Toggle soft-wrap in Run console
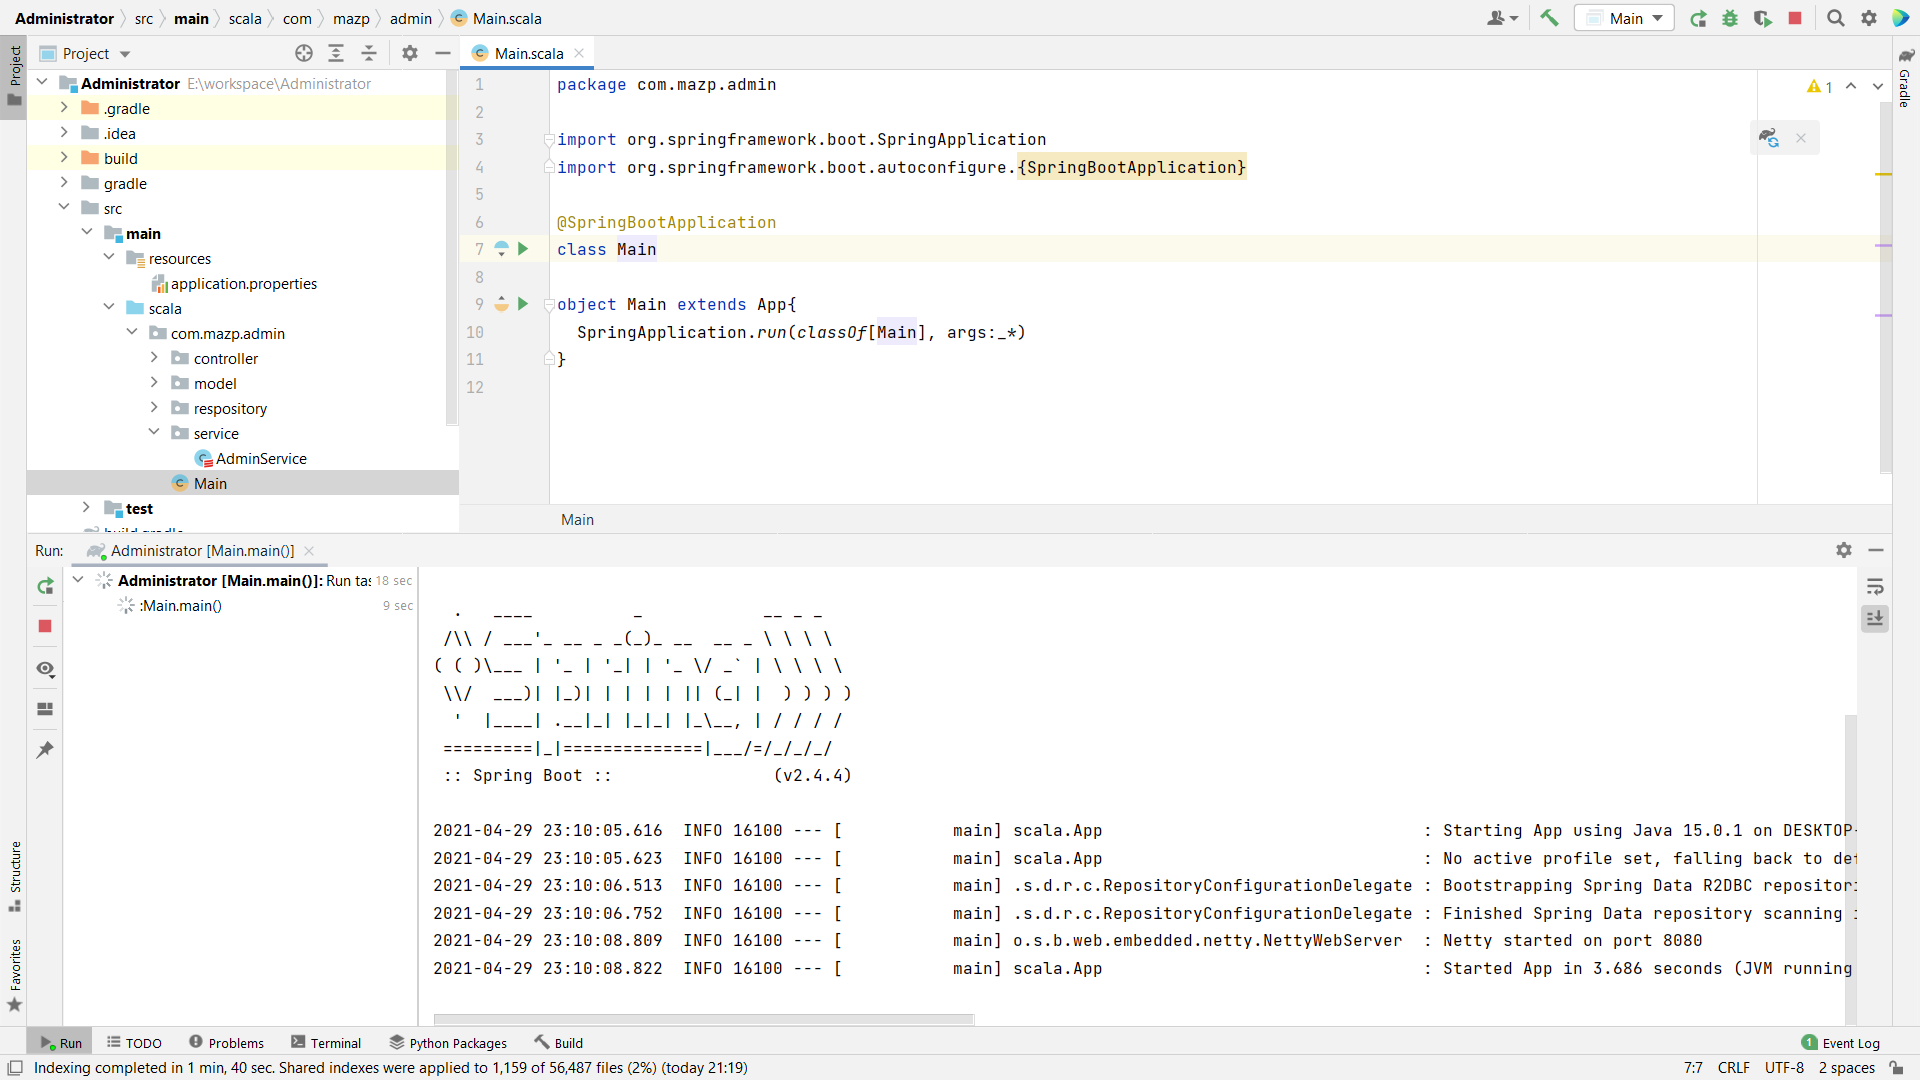 click(1875, 587)
